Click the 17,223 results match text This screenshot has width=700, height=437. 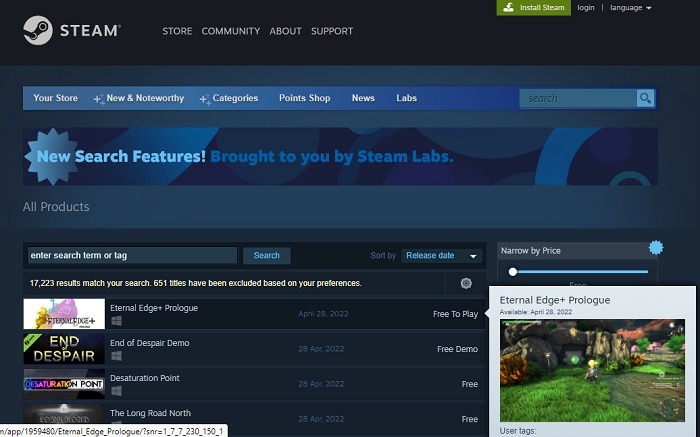pos(196,283)
